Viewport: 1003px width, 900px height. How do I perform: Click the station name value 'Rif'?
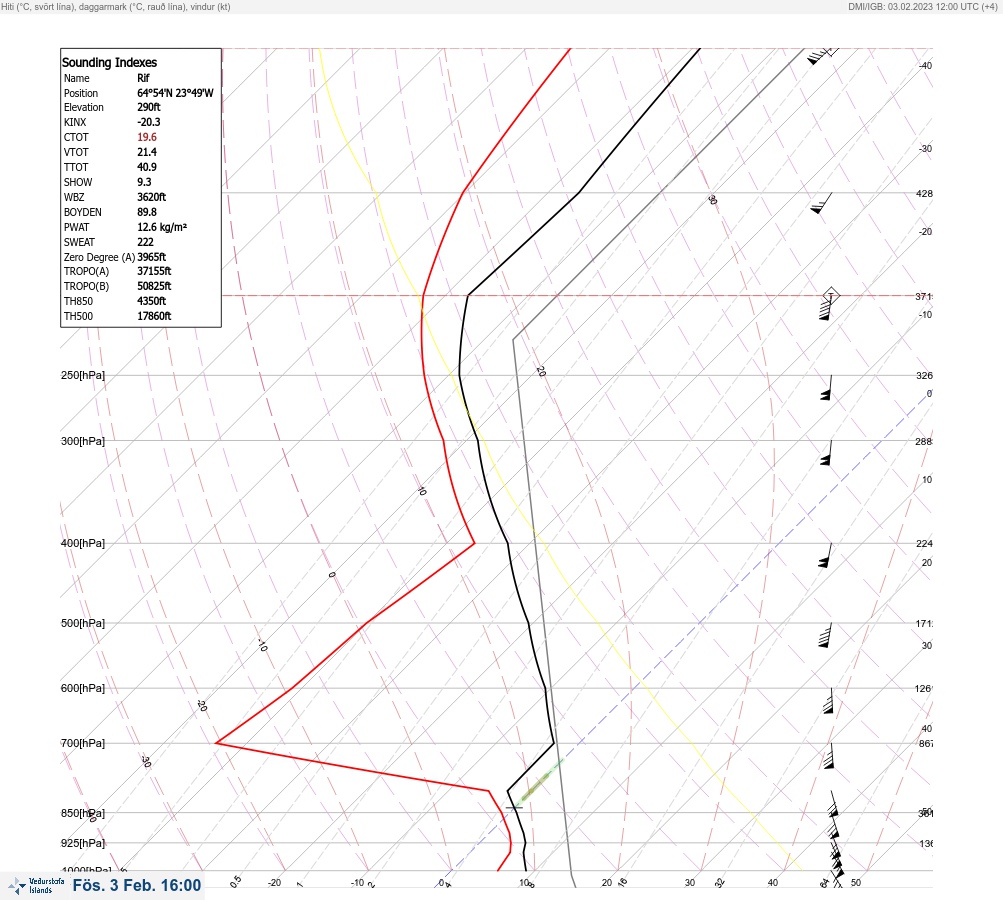(143, 78)
